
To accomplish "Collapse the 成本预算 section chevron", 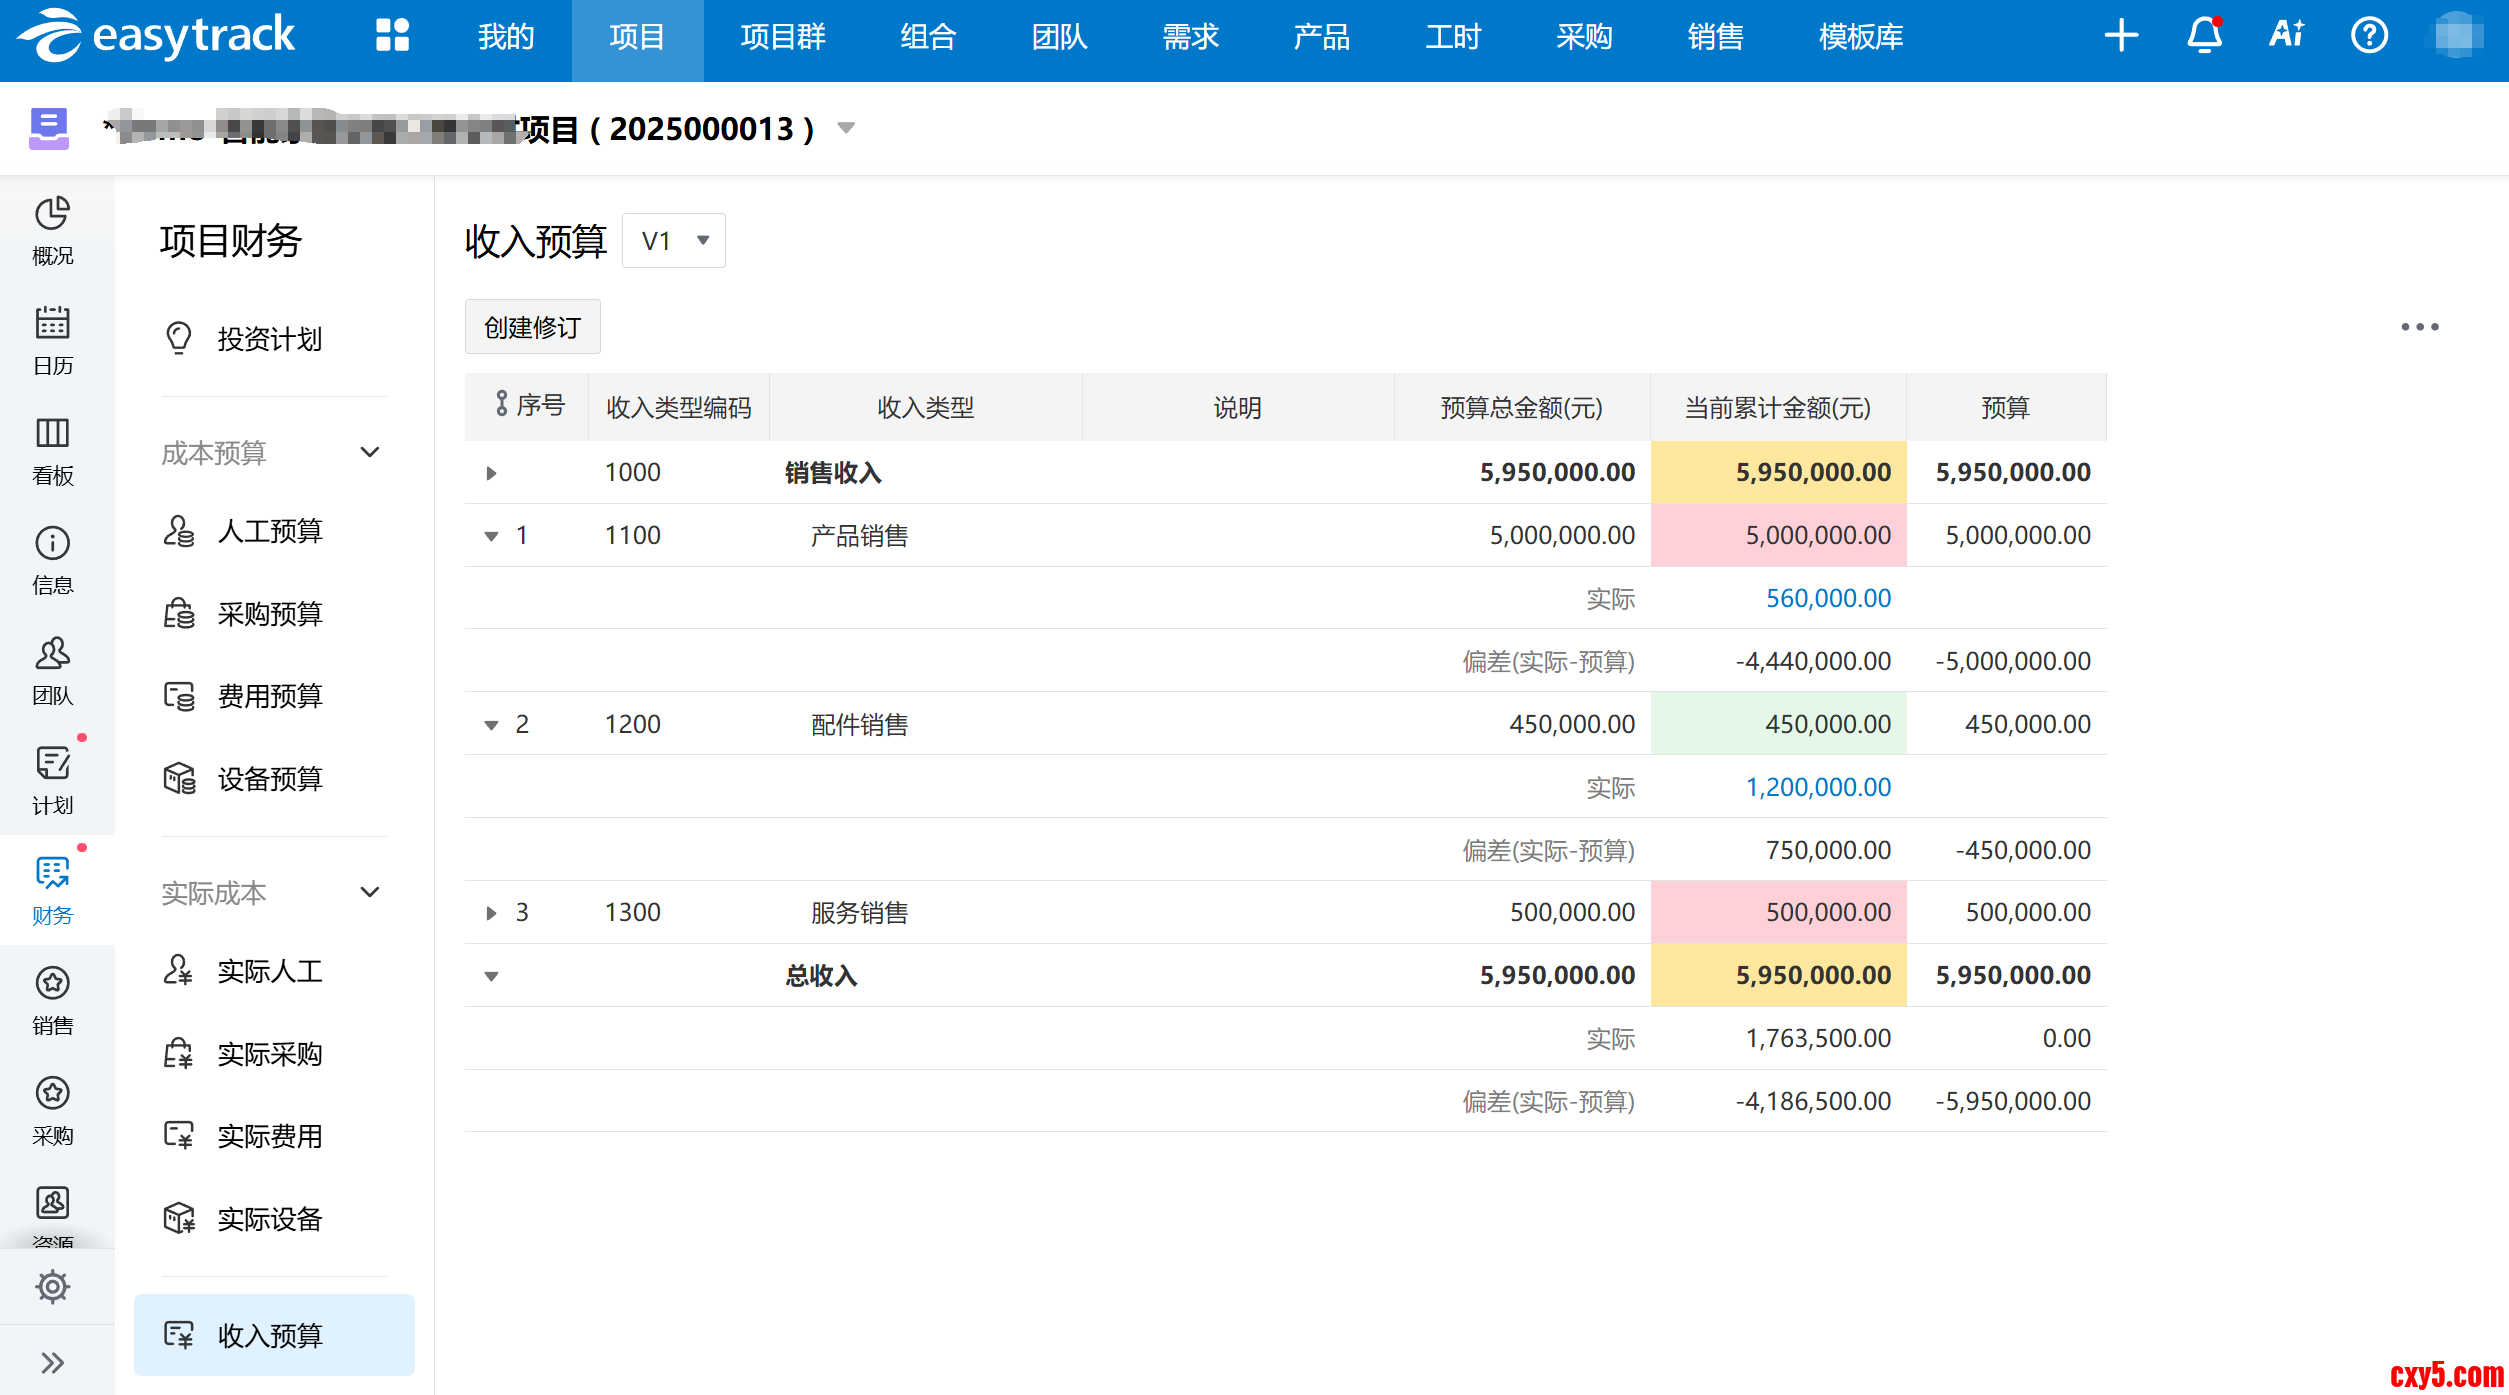I will [369, 452].
